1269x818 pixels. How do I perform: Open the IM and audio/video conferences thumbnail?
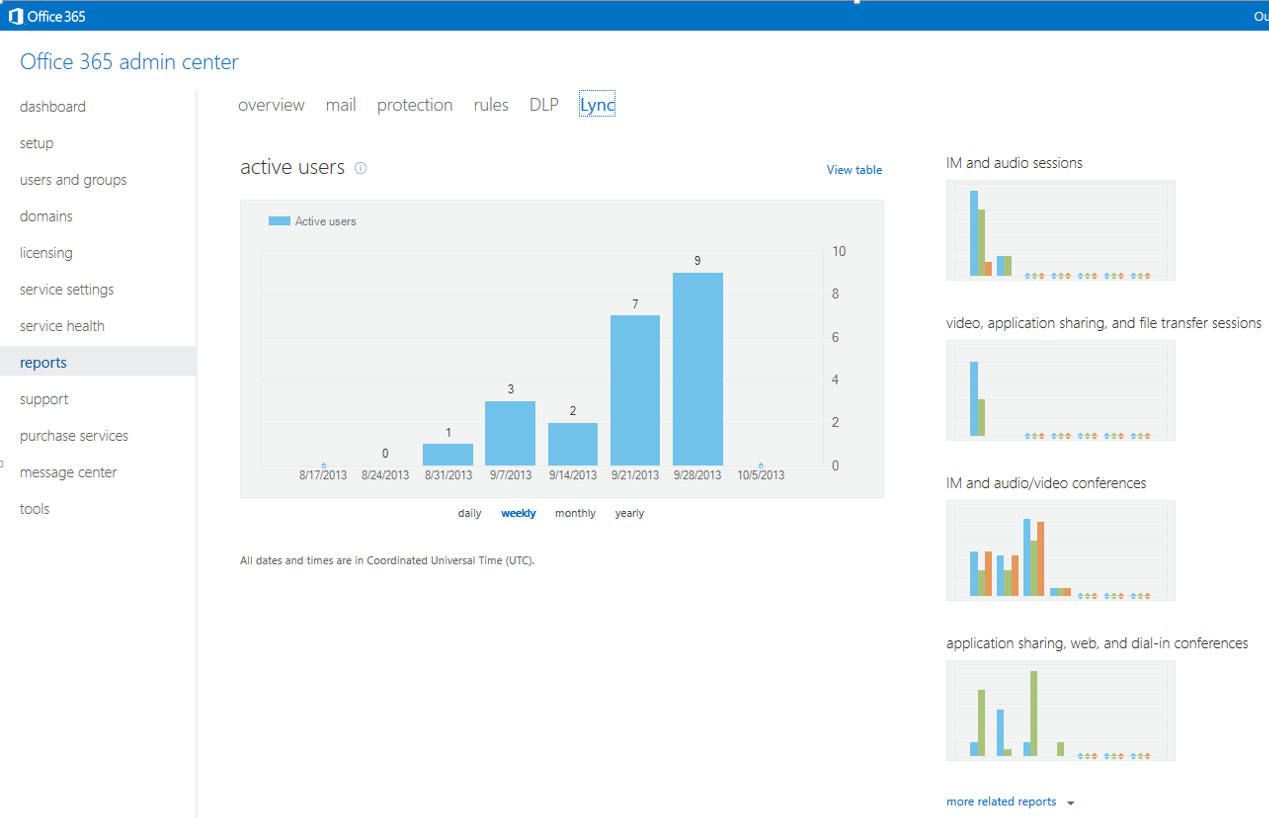pyautogui.click(x=1060, y=550)
